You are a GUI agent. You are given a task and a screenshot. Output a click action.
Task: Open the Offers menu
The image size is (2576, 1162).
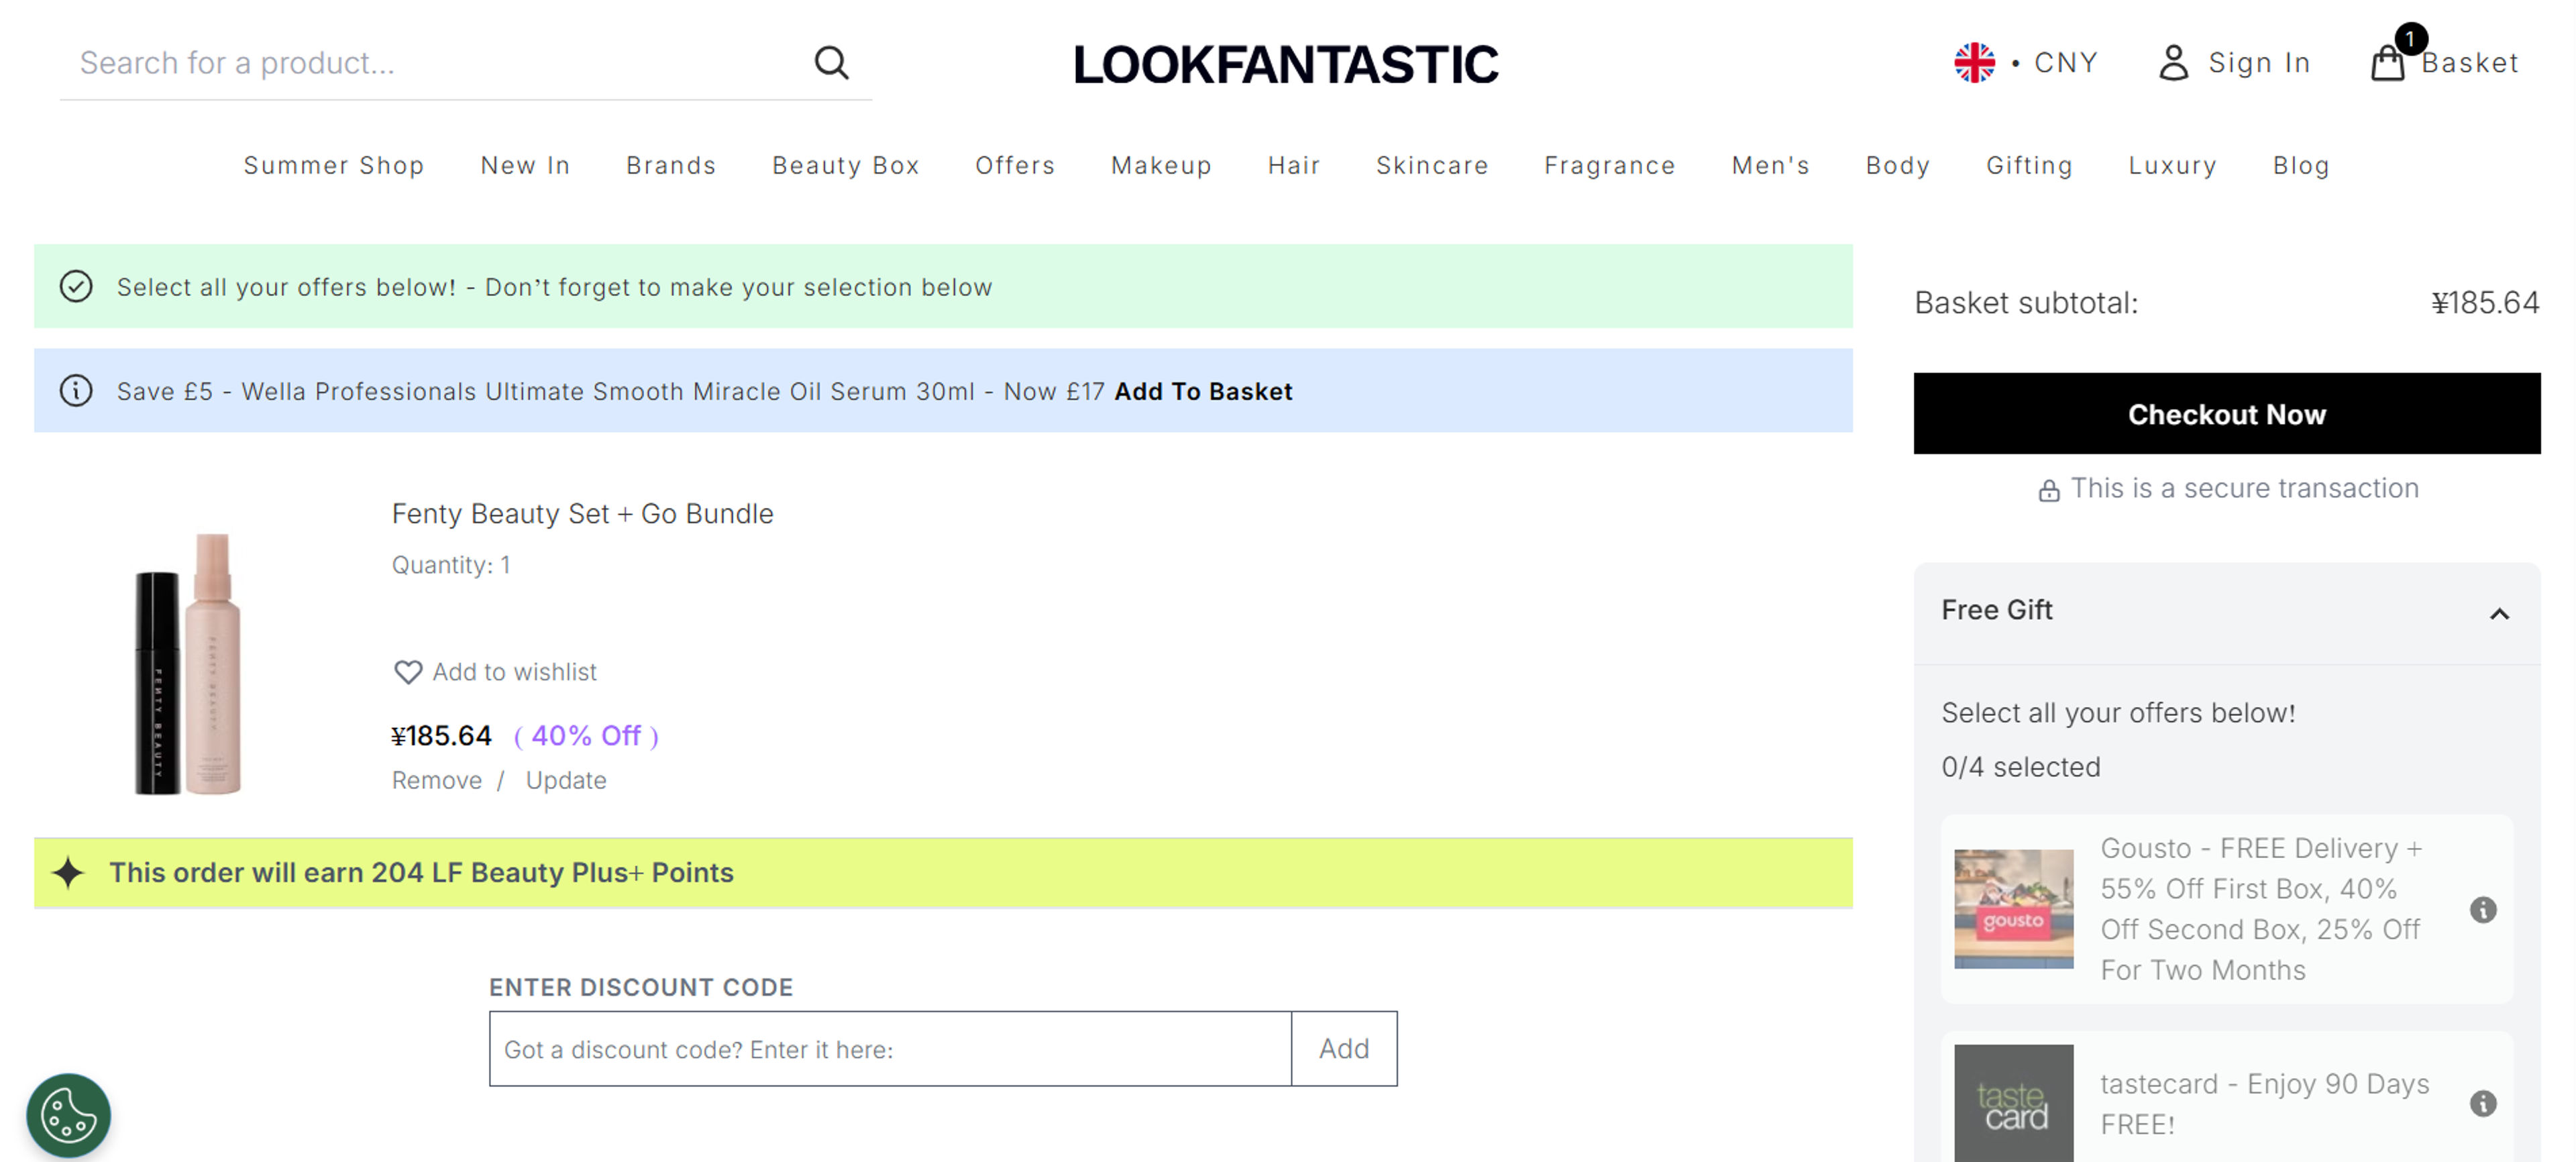[1014, 165]
